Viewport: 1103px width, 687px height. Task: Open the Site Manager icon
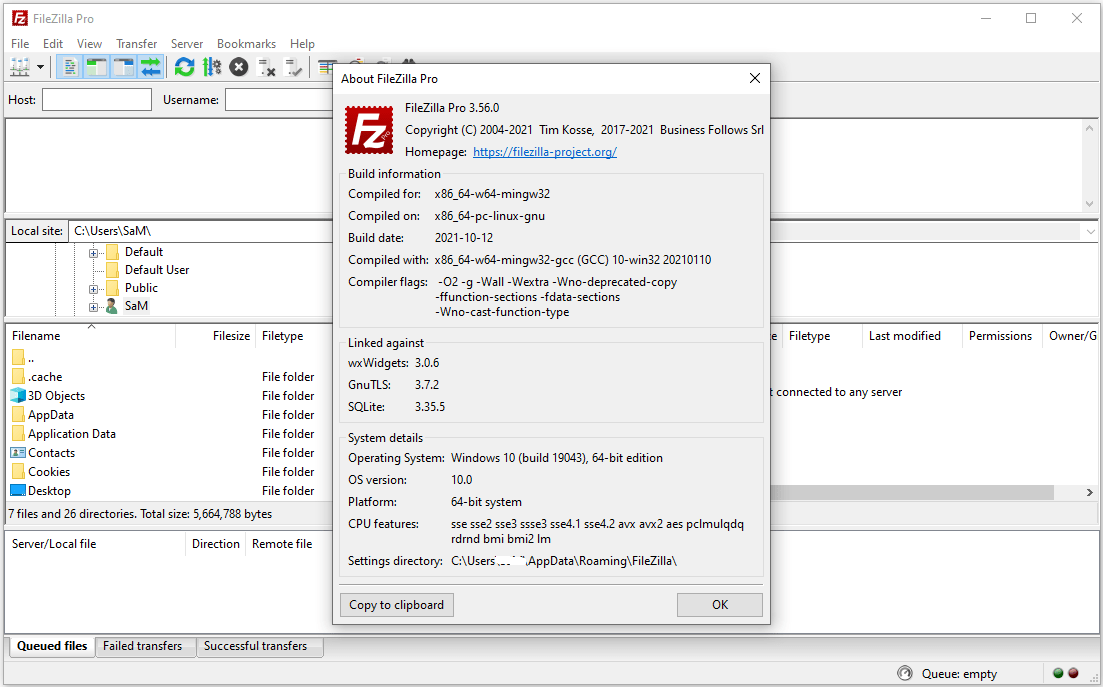[x=20, y=68]
